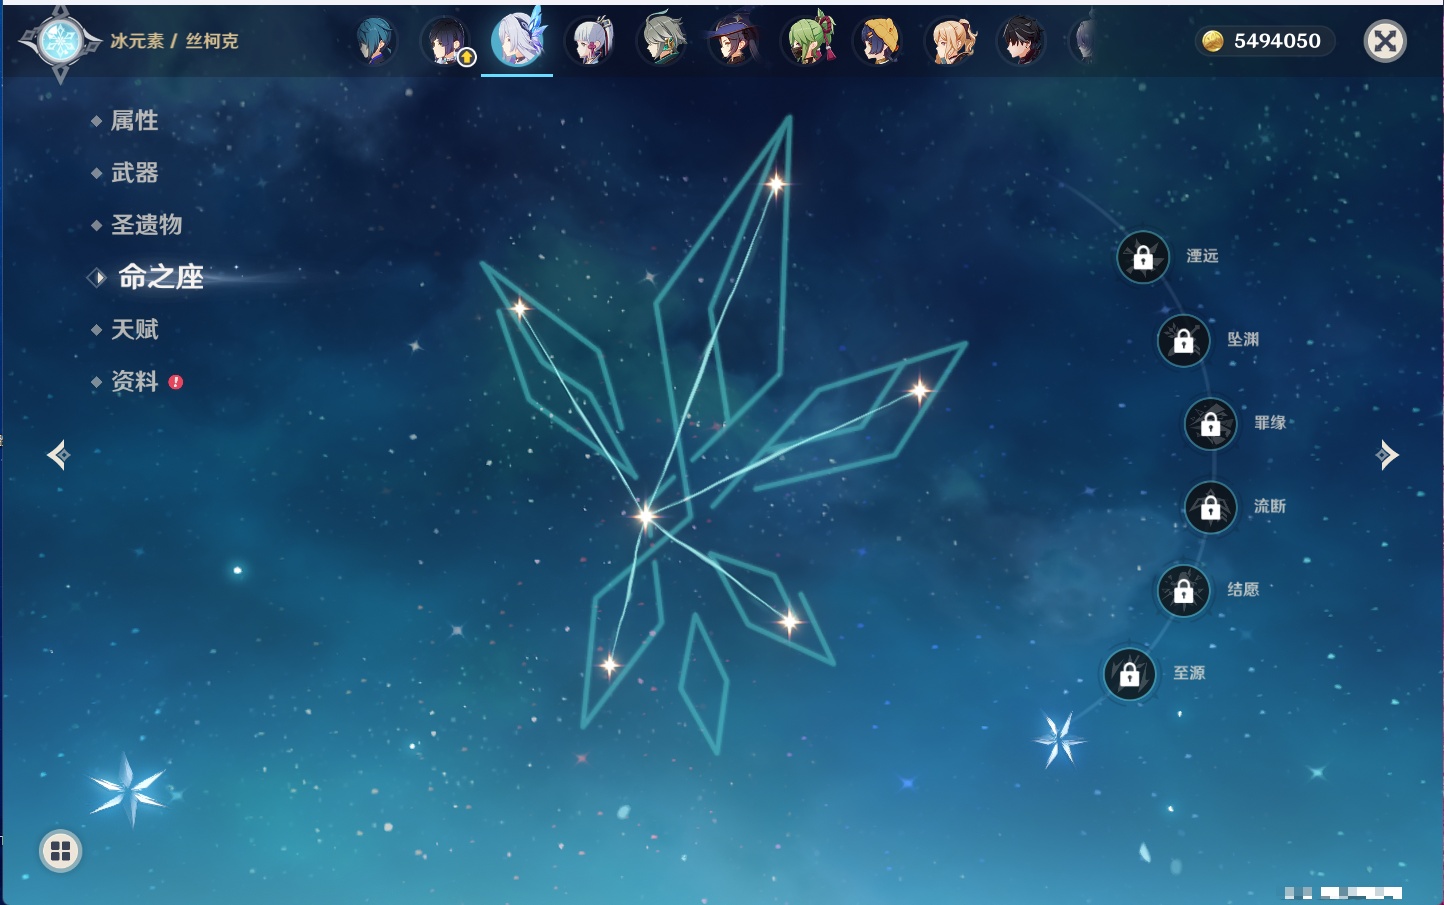
Task: Switch to the 属性 attributes tab
Action: pos(134,121)
